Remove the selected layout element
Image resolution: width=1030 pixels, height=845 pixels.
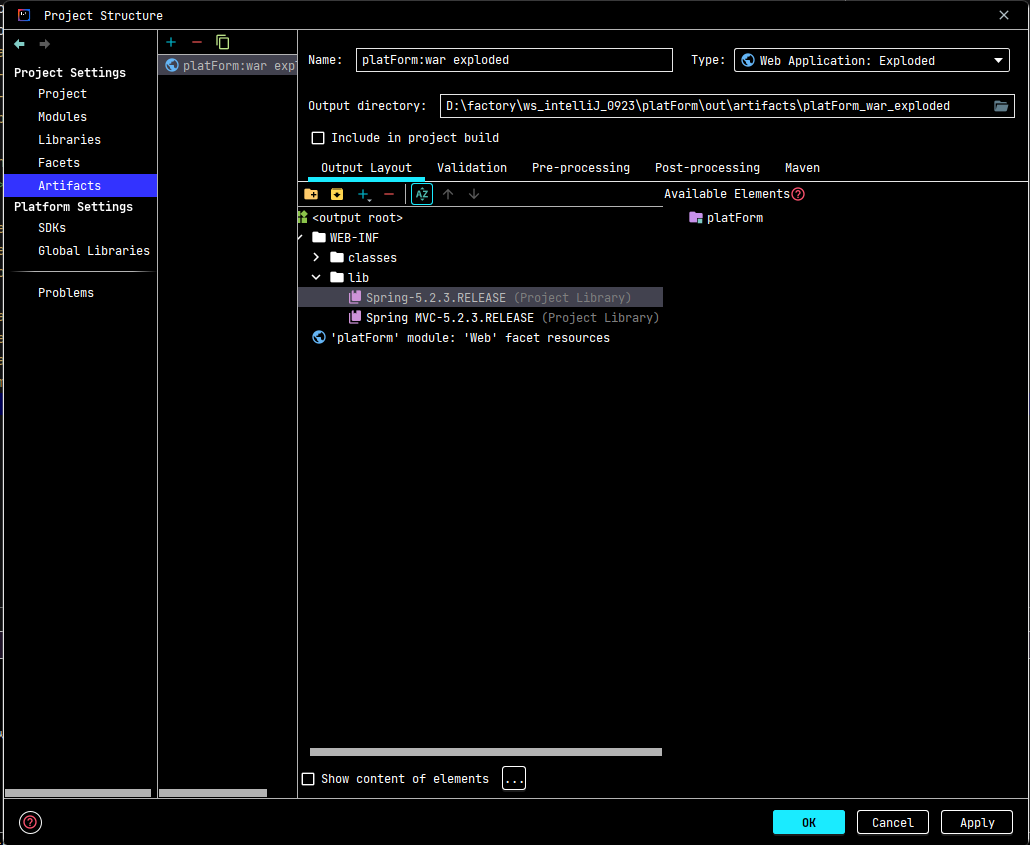coord(389,194)
